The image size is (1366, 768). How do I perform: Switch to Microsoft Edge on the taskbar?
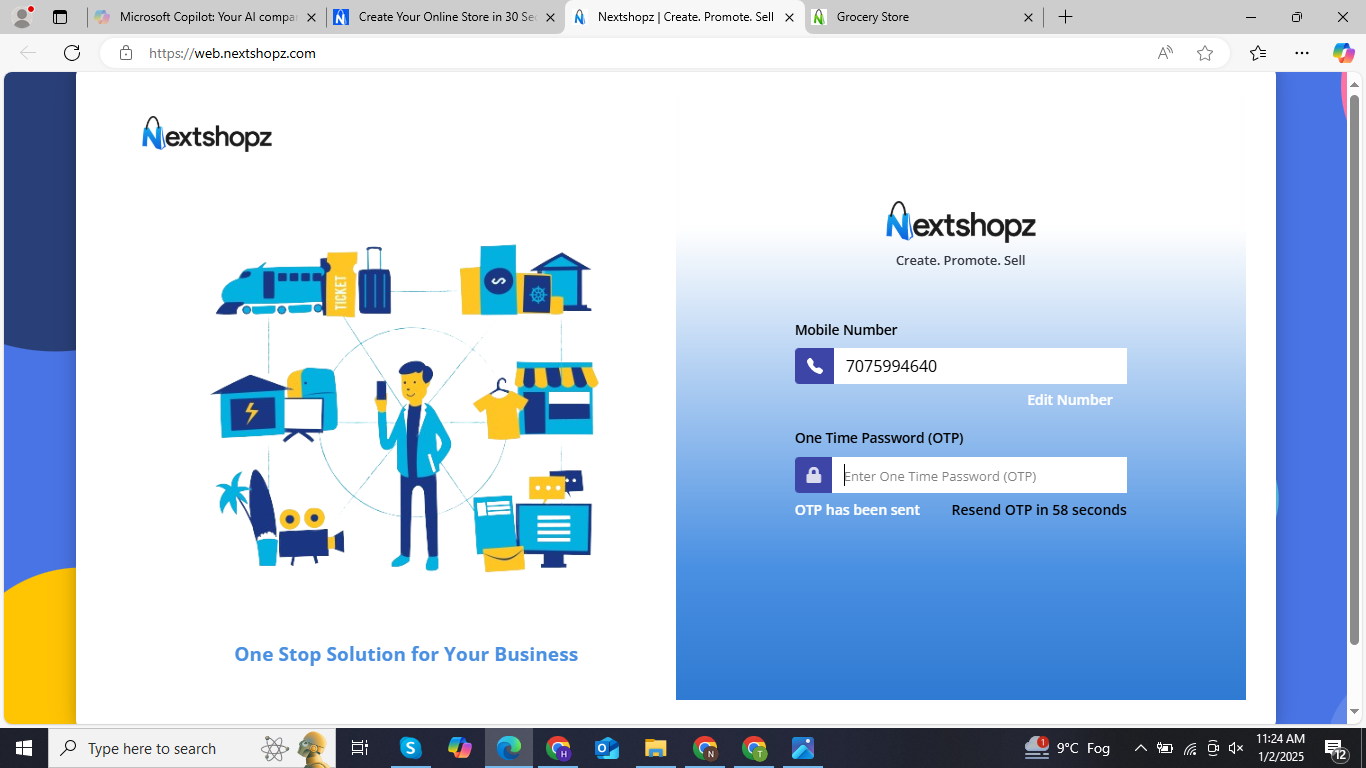coord(509,748)
